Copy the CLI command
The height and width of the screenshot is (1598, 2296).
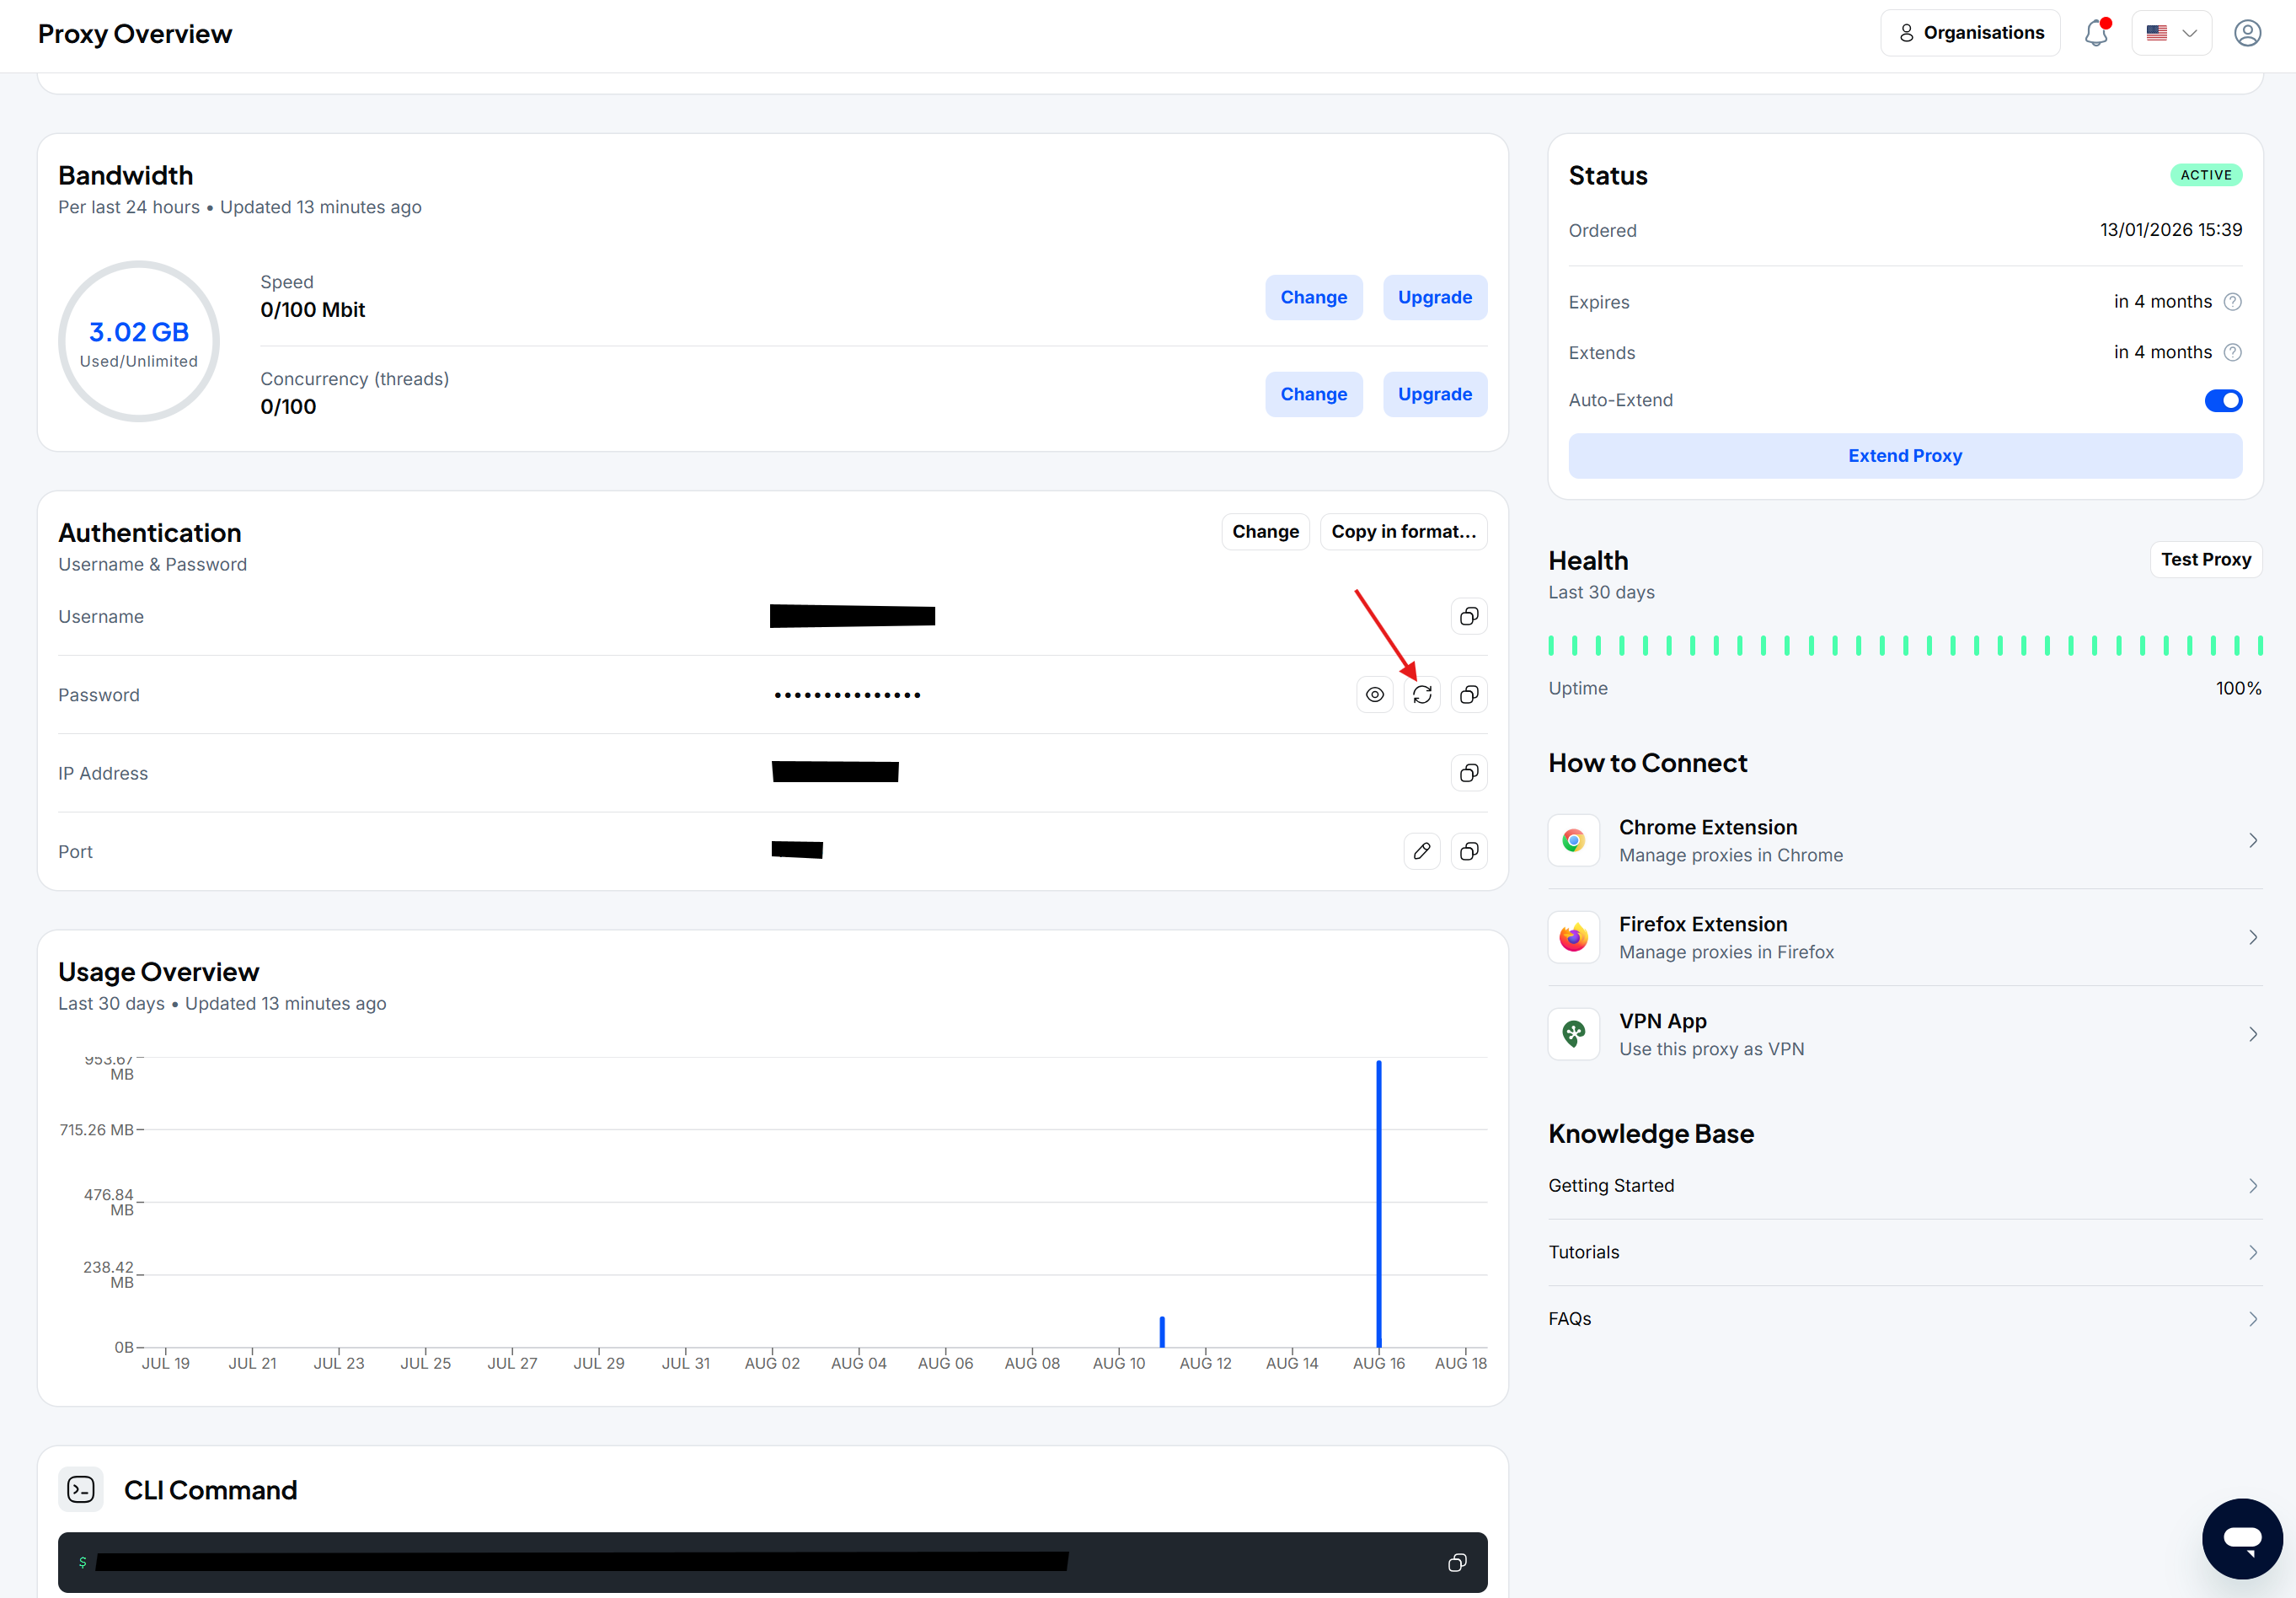point(1457,1562)
